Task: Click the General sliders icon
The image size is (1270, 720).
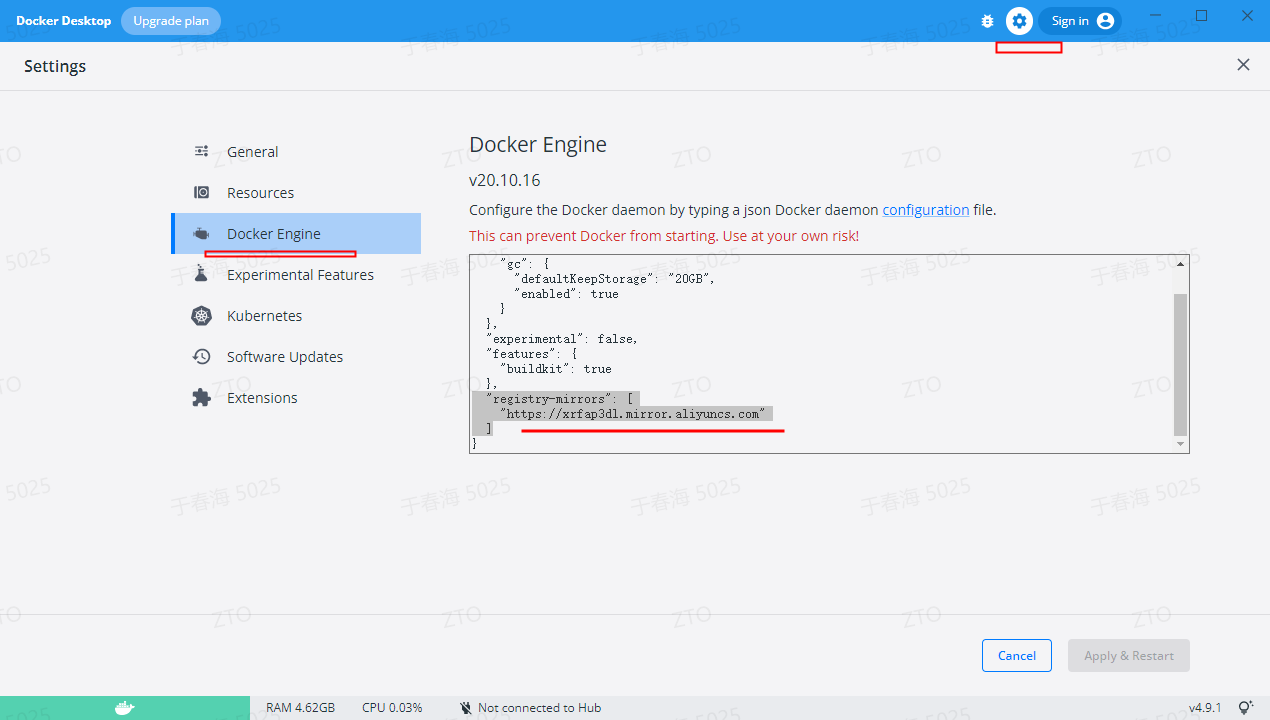Action: click(x=201, y=152)
